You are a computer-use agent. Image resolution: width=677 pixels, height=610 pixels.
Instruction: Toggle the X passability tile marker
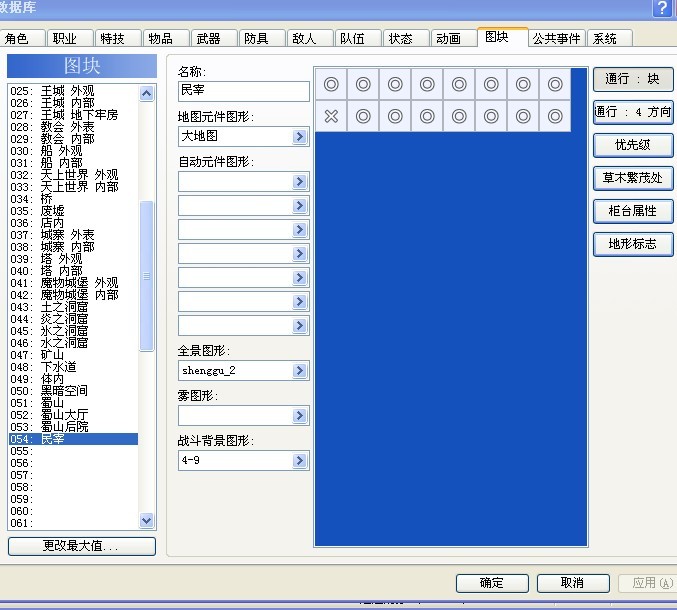[x=331, y=116]
